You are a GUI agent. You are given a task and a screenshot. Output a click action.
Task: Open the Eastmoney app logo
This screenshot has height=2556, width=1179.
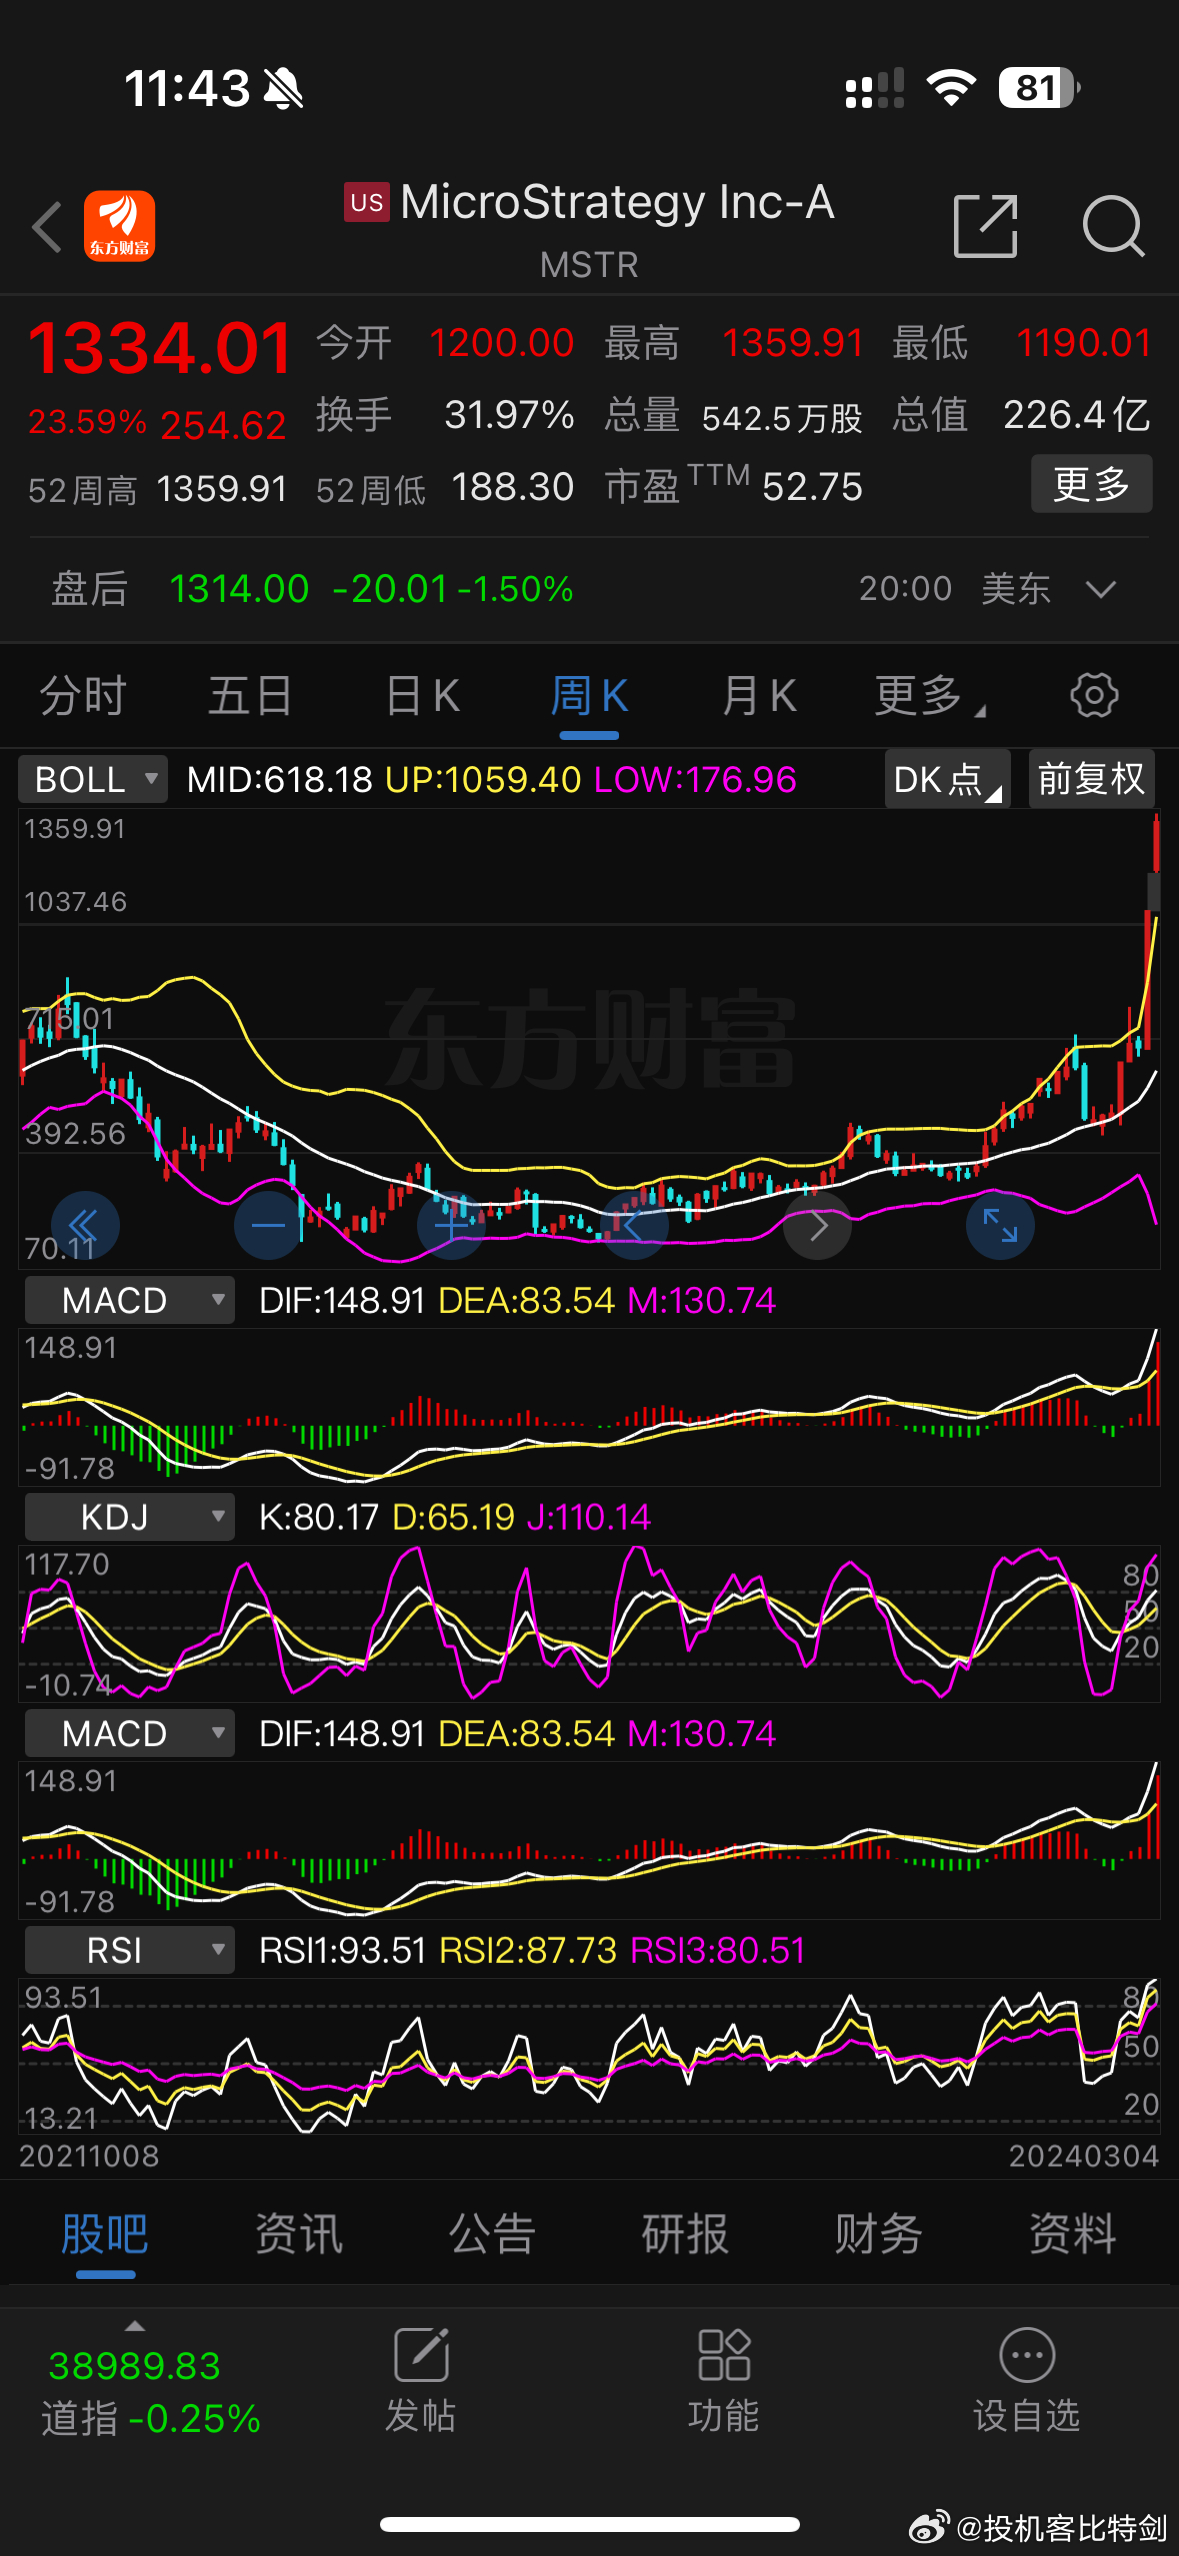[119, 226]
